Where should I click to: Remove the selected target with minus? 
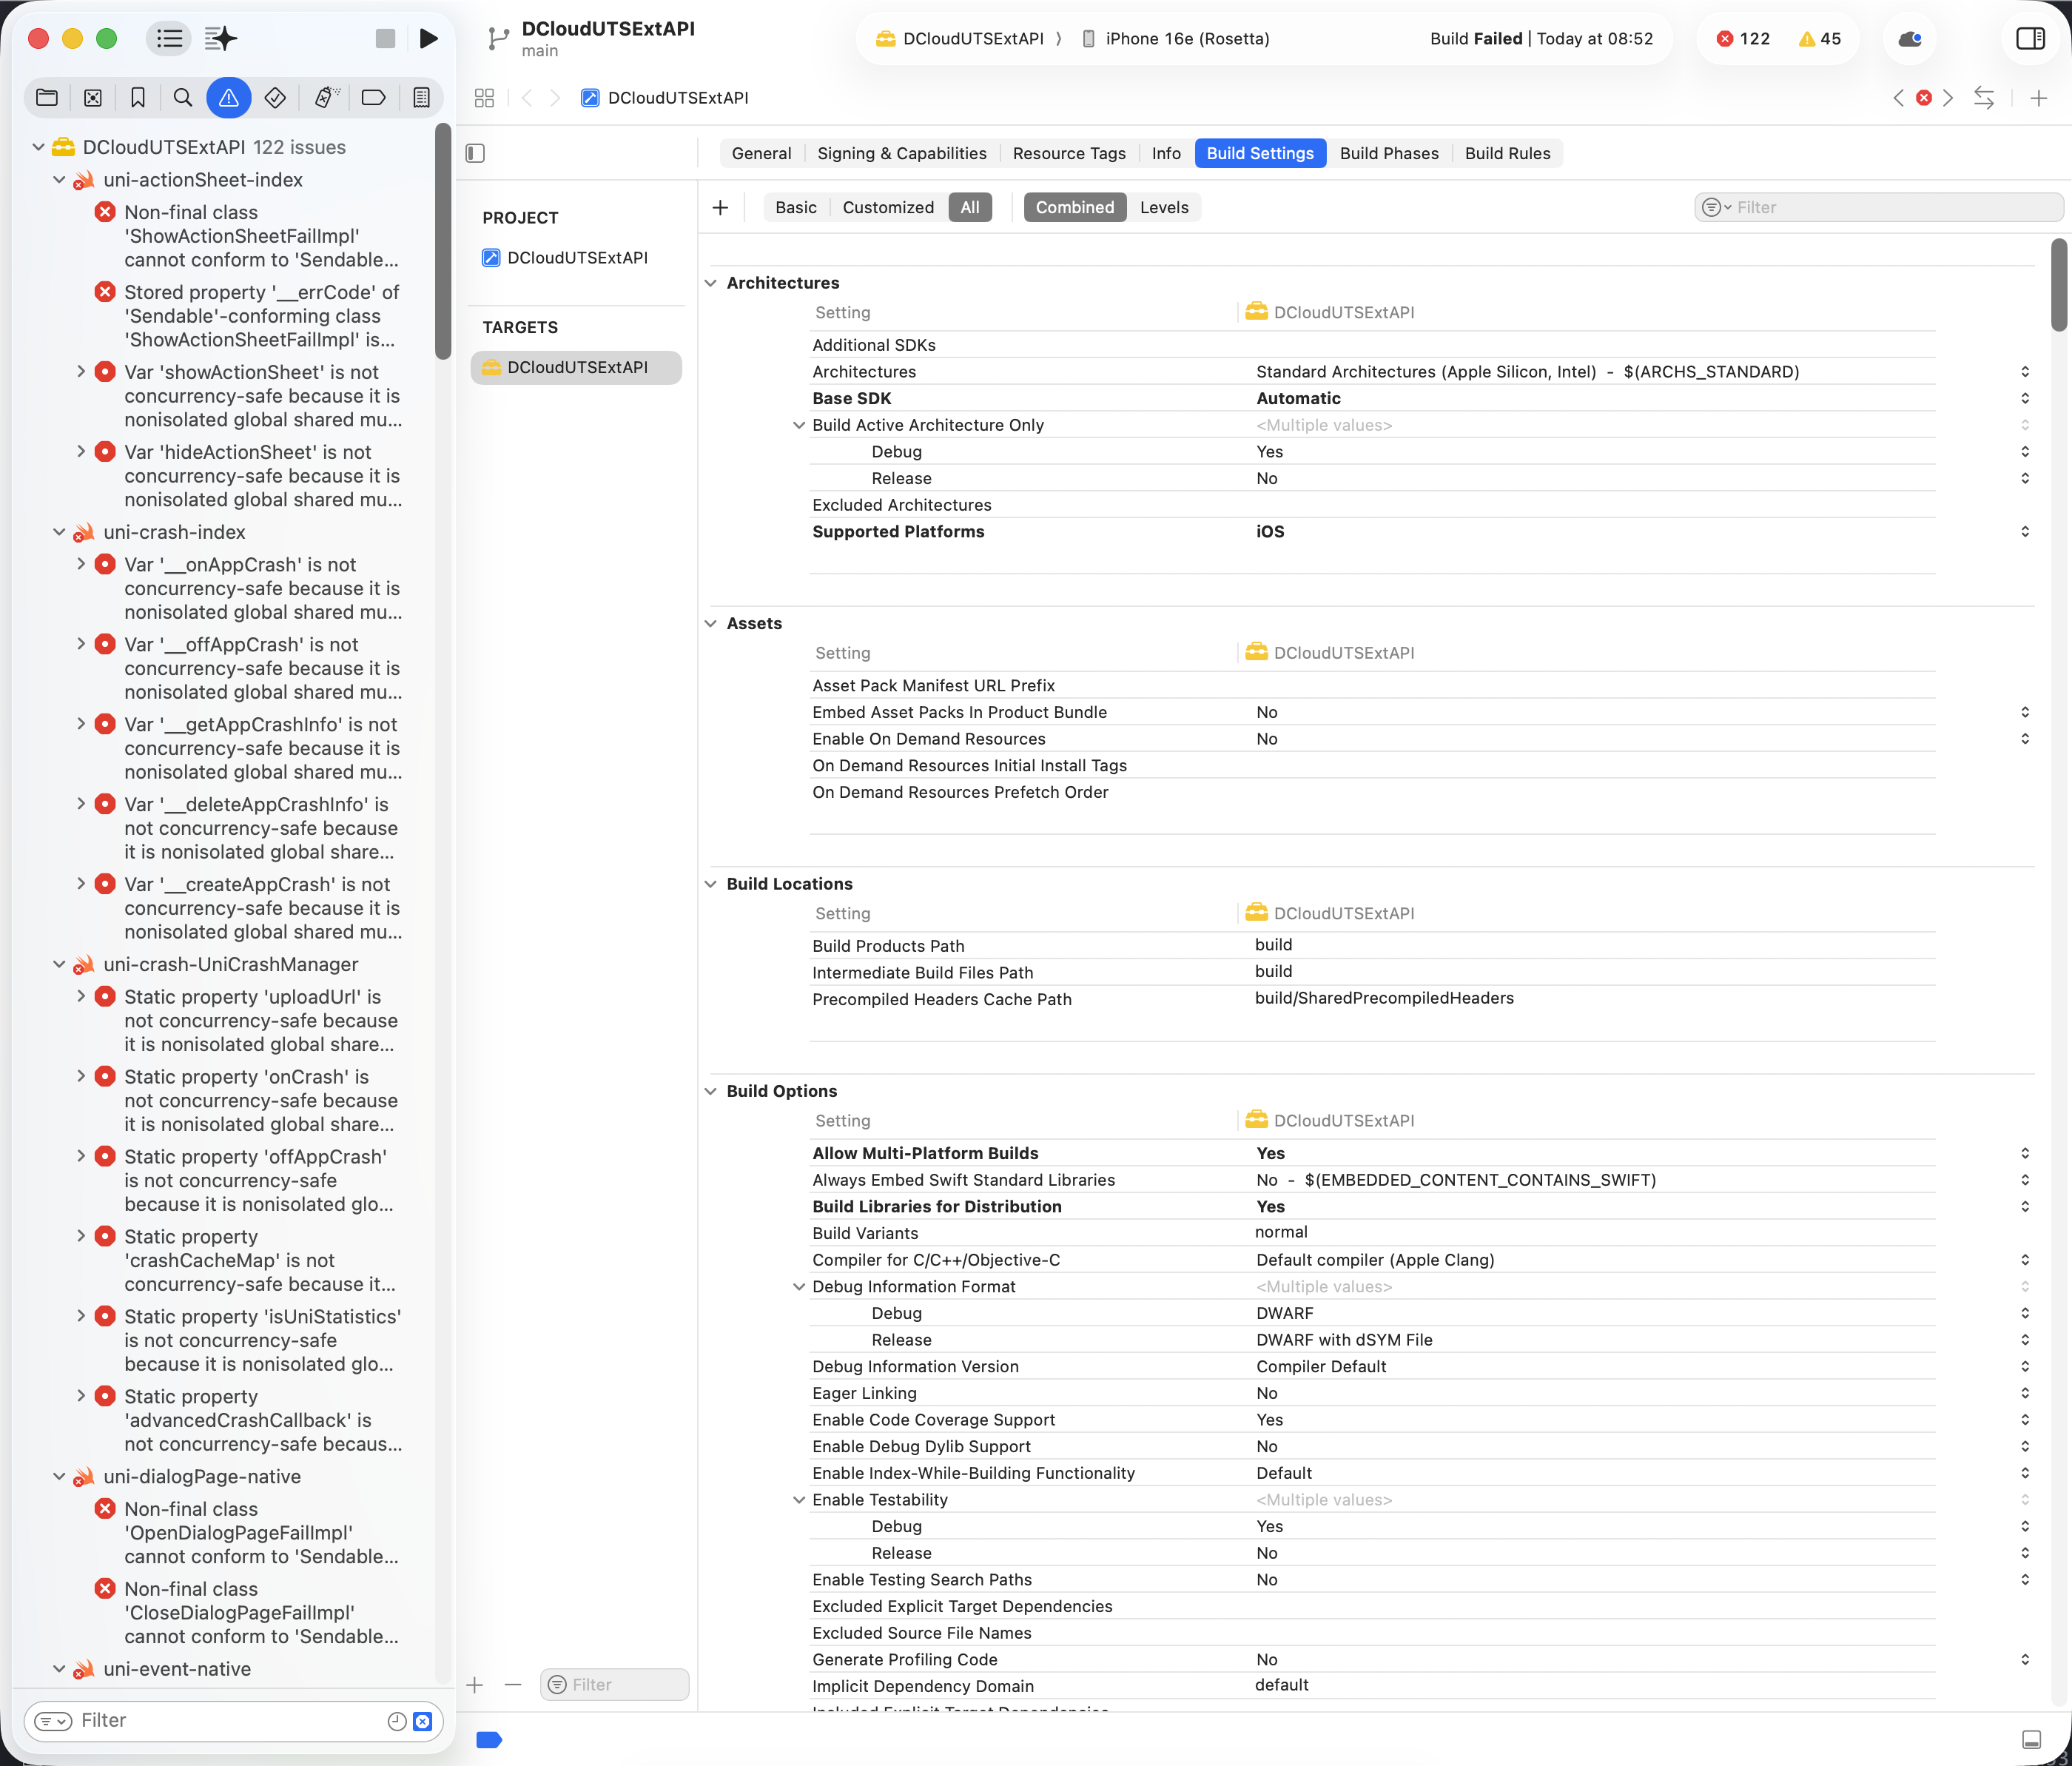click(513, 1685)
